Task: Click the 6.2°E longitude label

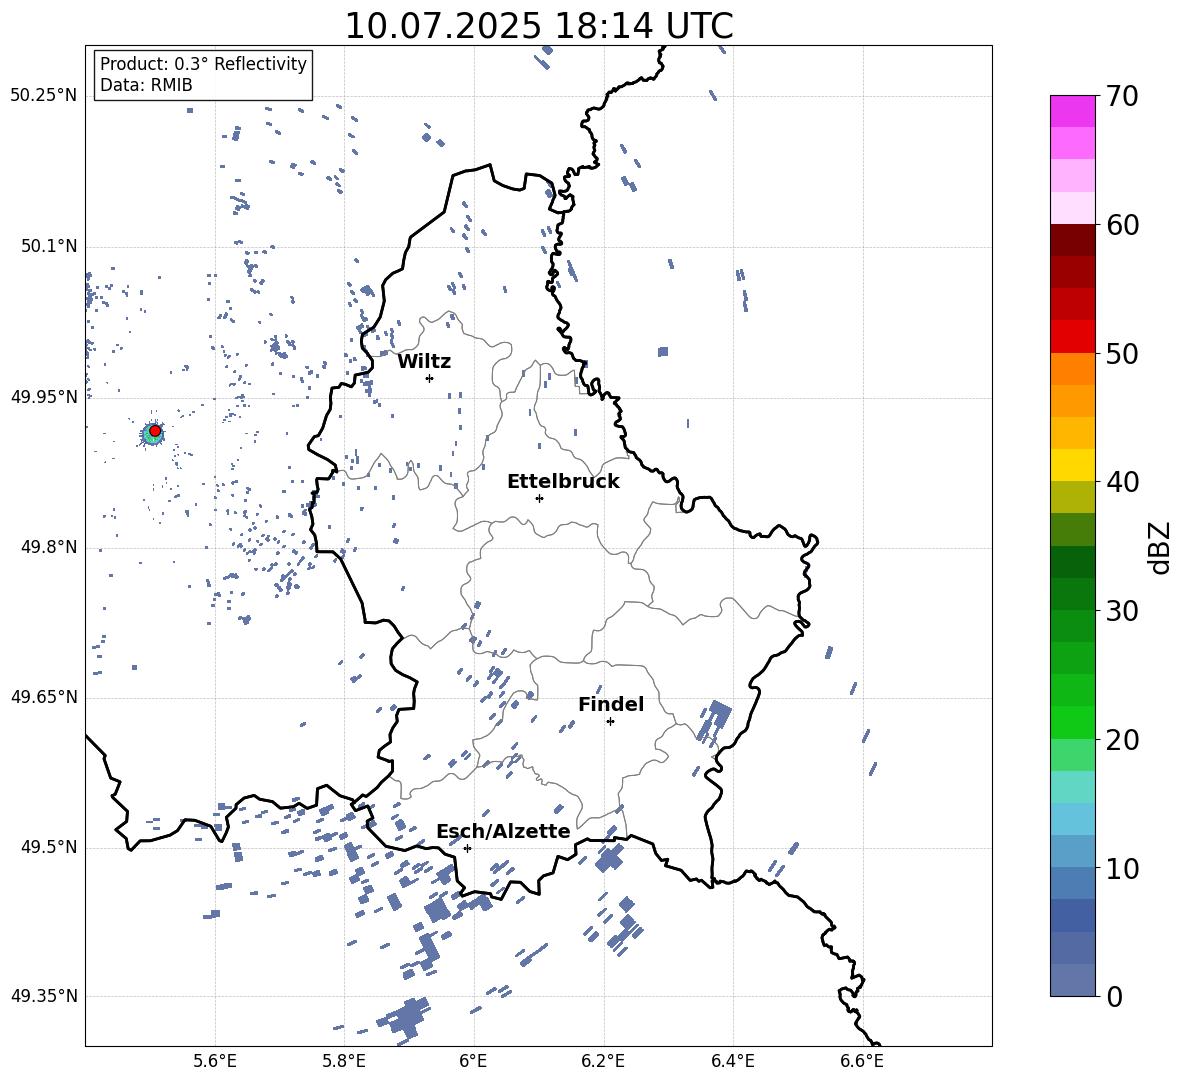Action: 603,1062
